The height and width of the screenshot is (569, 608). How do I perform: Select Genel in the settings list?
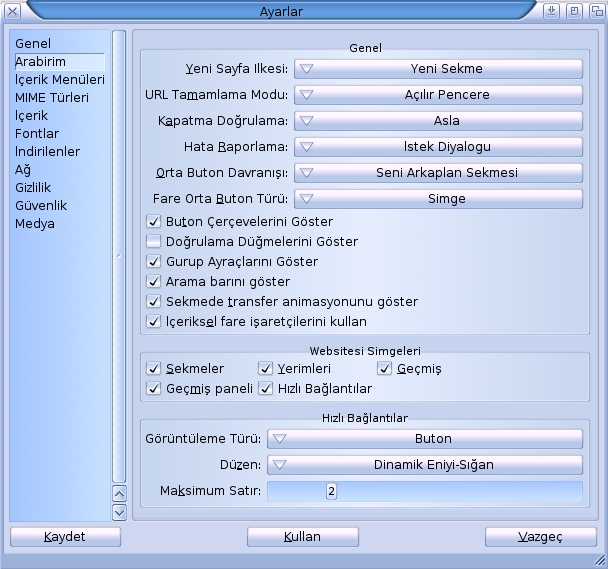coord(60,43)
